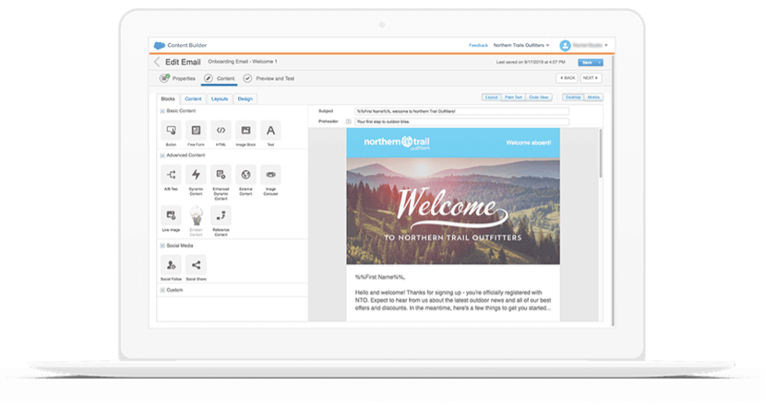
Task: Switch to the Blocks tab
Action: tap(168, 99)
